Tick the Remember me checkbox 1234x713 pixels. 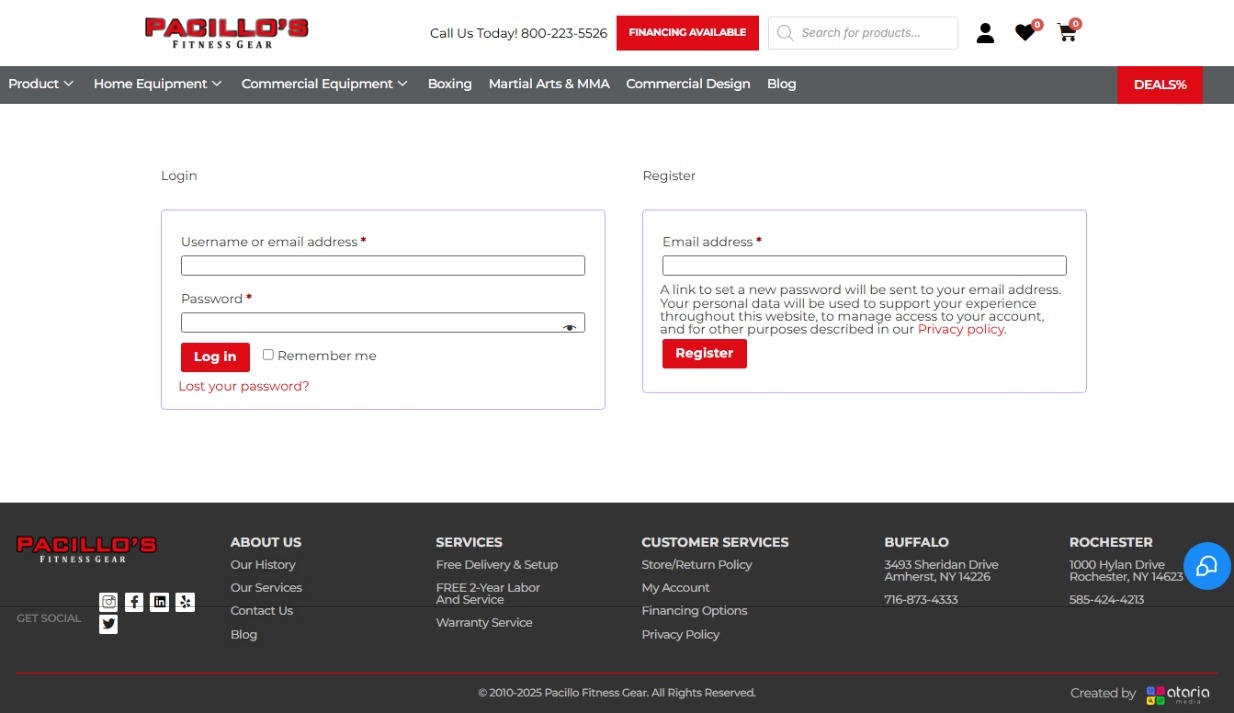268,354
